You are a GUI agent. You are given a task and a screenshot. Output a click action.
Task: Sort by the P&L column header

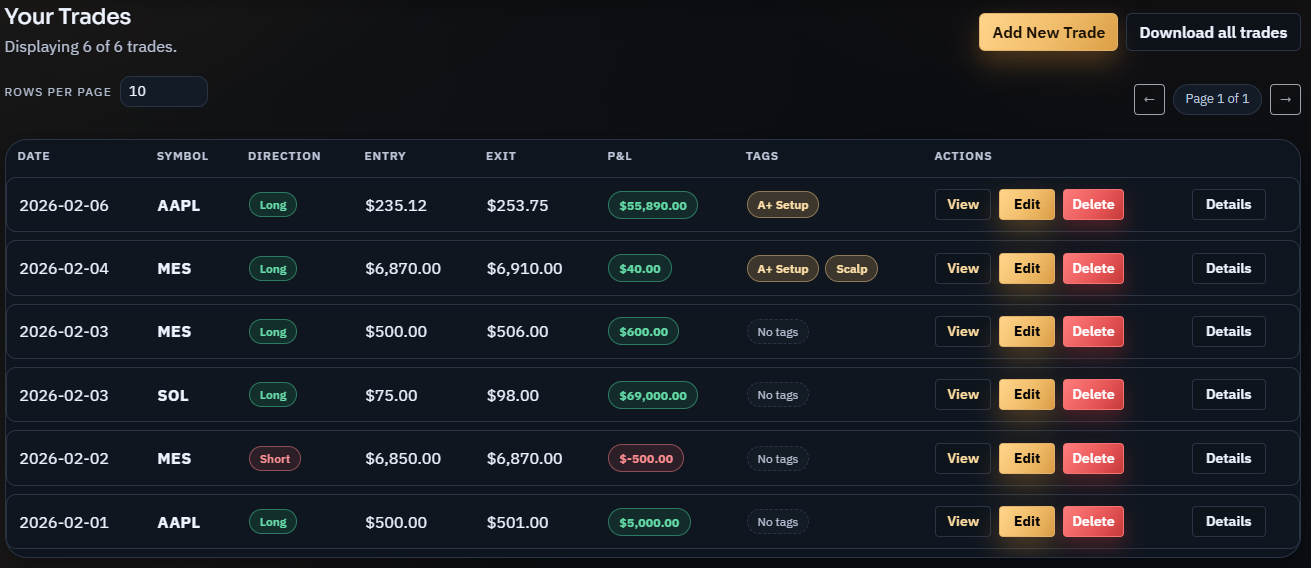[x=619, y=156]
